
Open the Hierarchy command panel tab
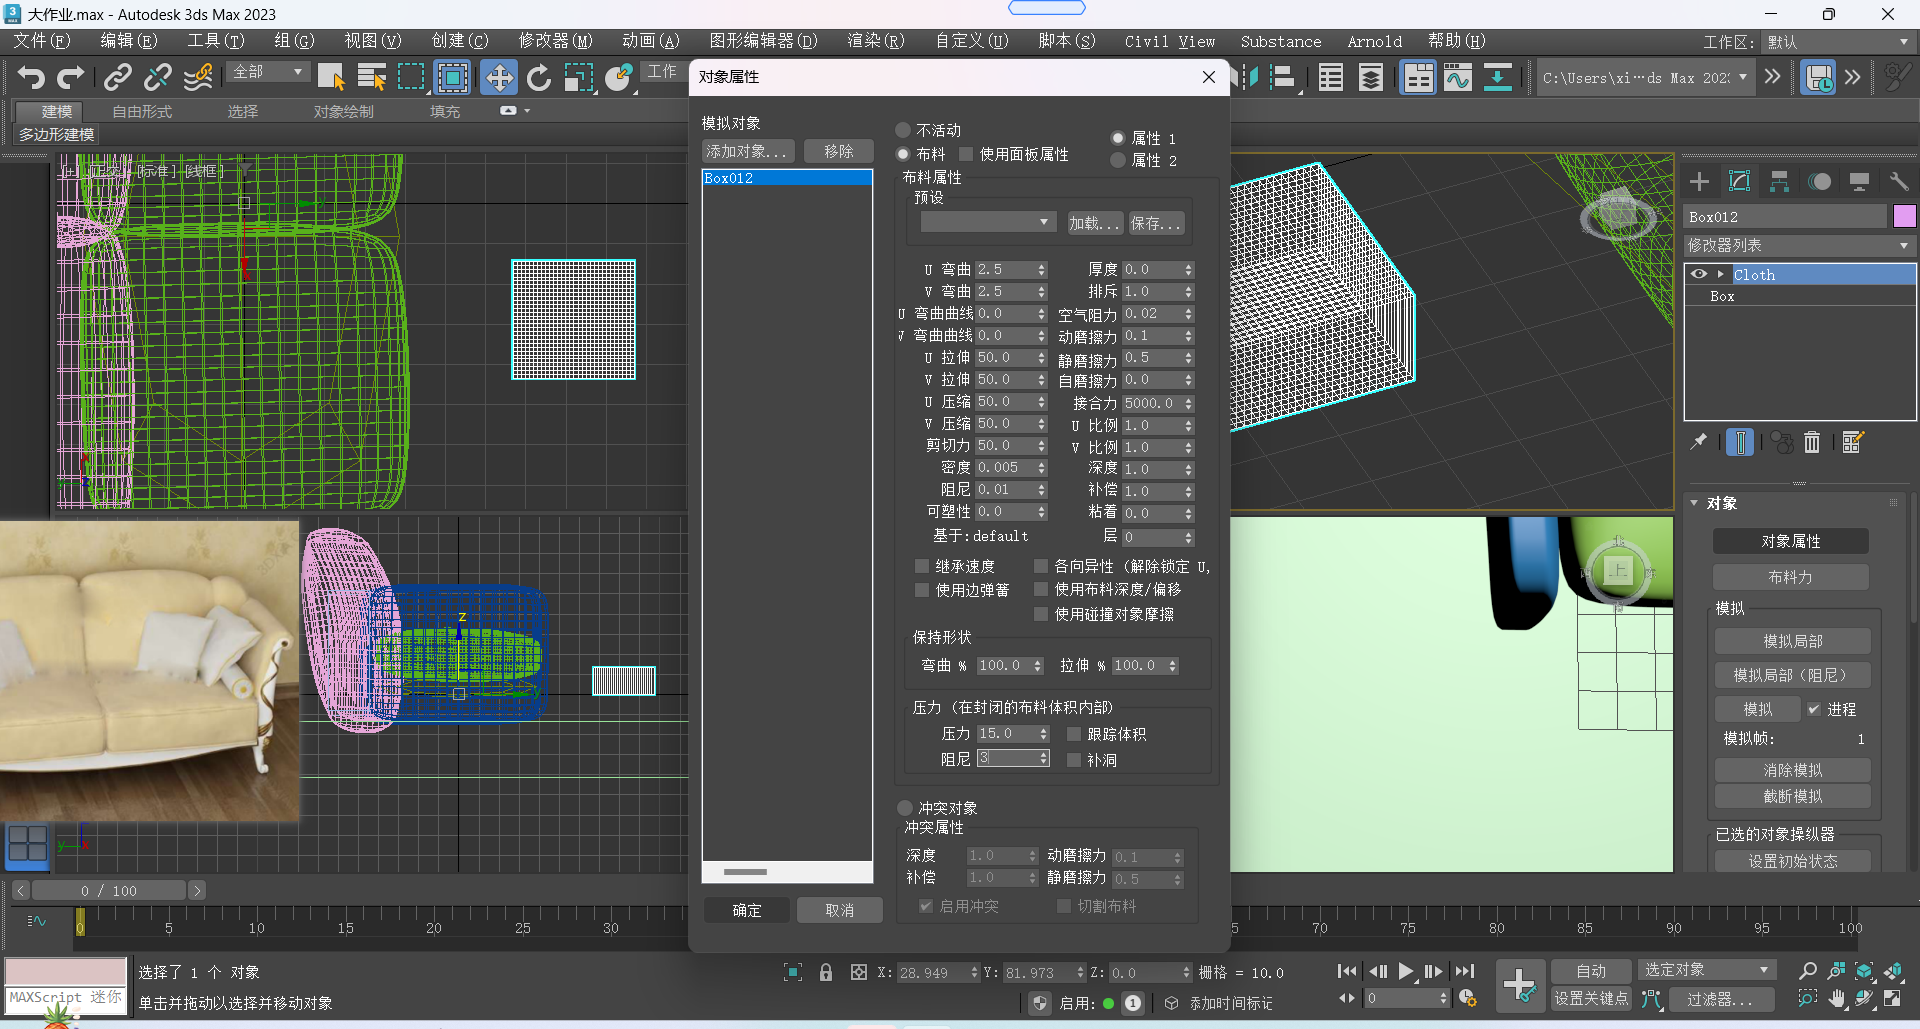[1779, 181]
